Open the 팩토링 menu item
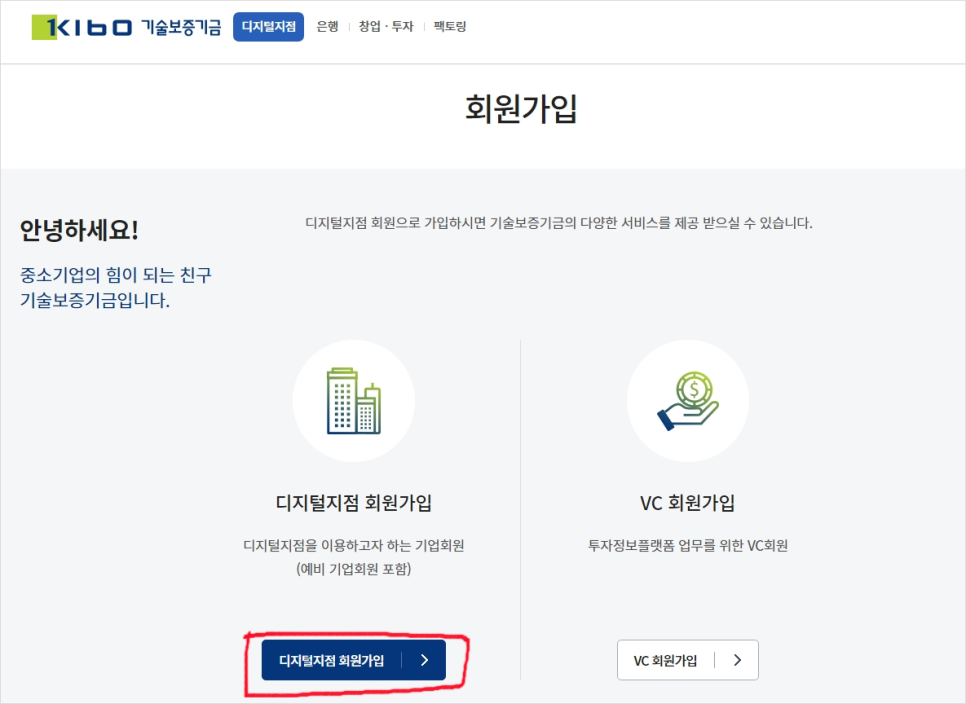Screen dimensions: 966x704 (450, 27)
